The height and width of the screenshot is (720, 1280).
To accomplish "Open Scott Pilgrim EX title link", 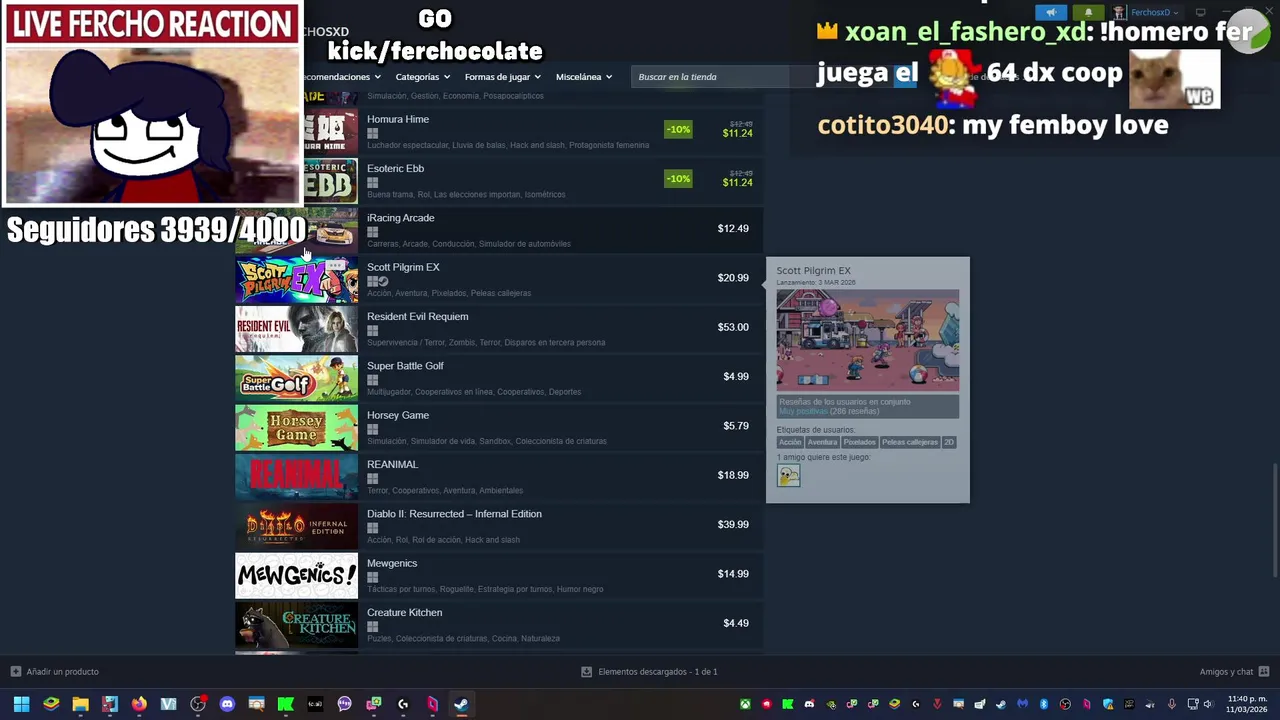I will tap(403, 267).
